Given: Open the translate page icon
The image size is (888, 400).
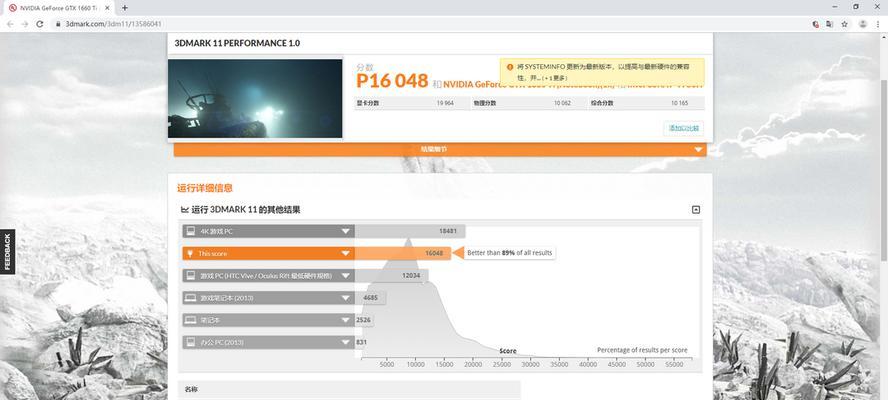Looking at the screenshot, I should tap(830, 24).
